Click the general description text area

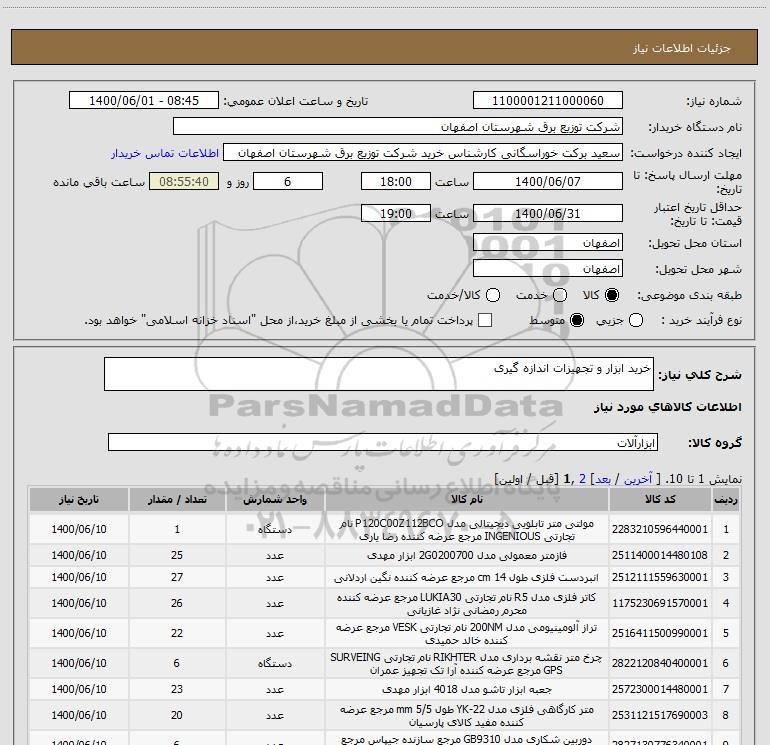[x=379, y=374]
